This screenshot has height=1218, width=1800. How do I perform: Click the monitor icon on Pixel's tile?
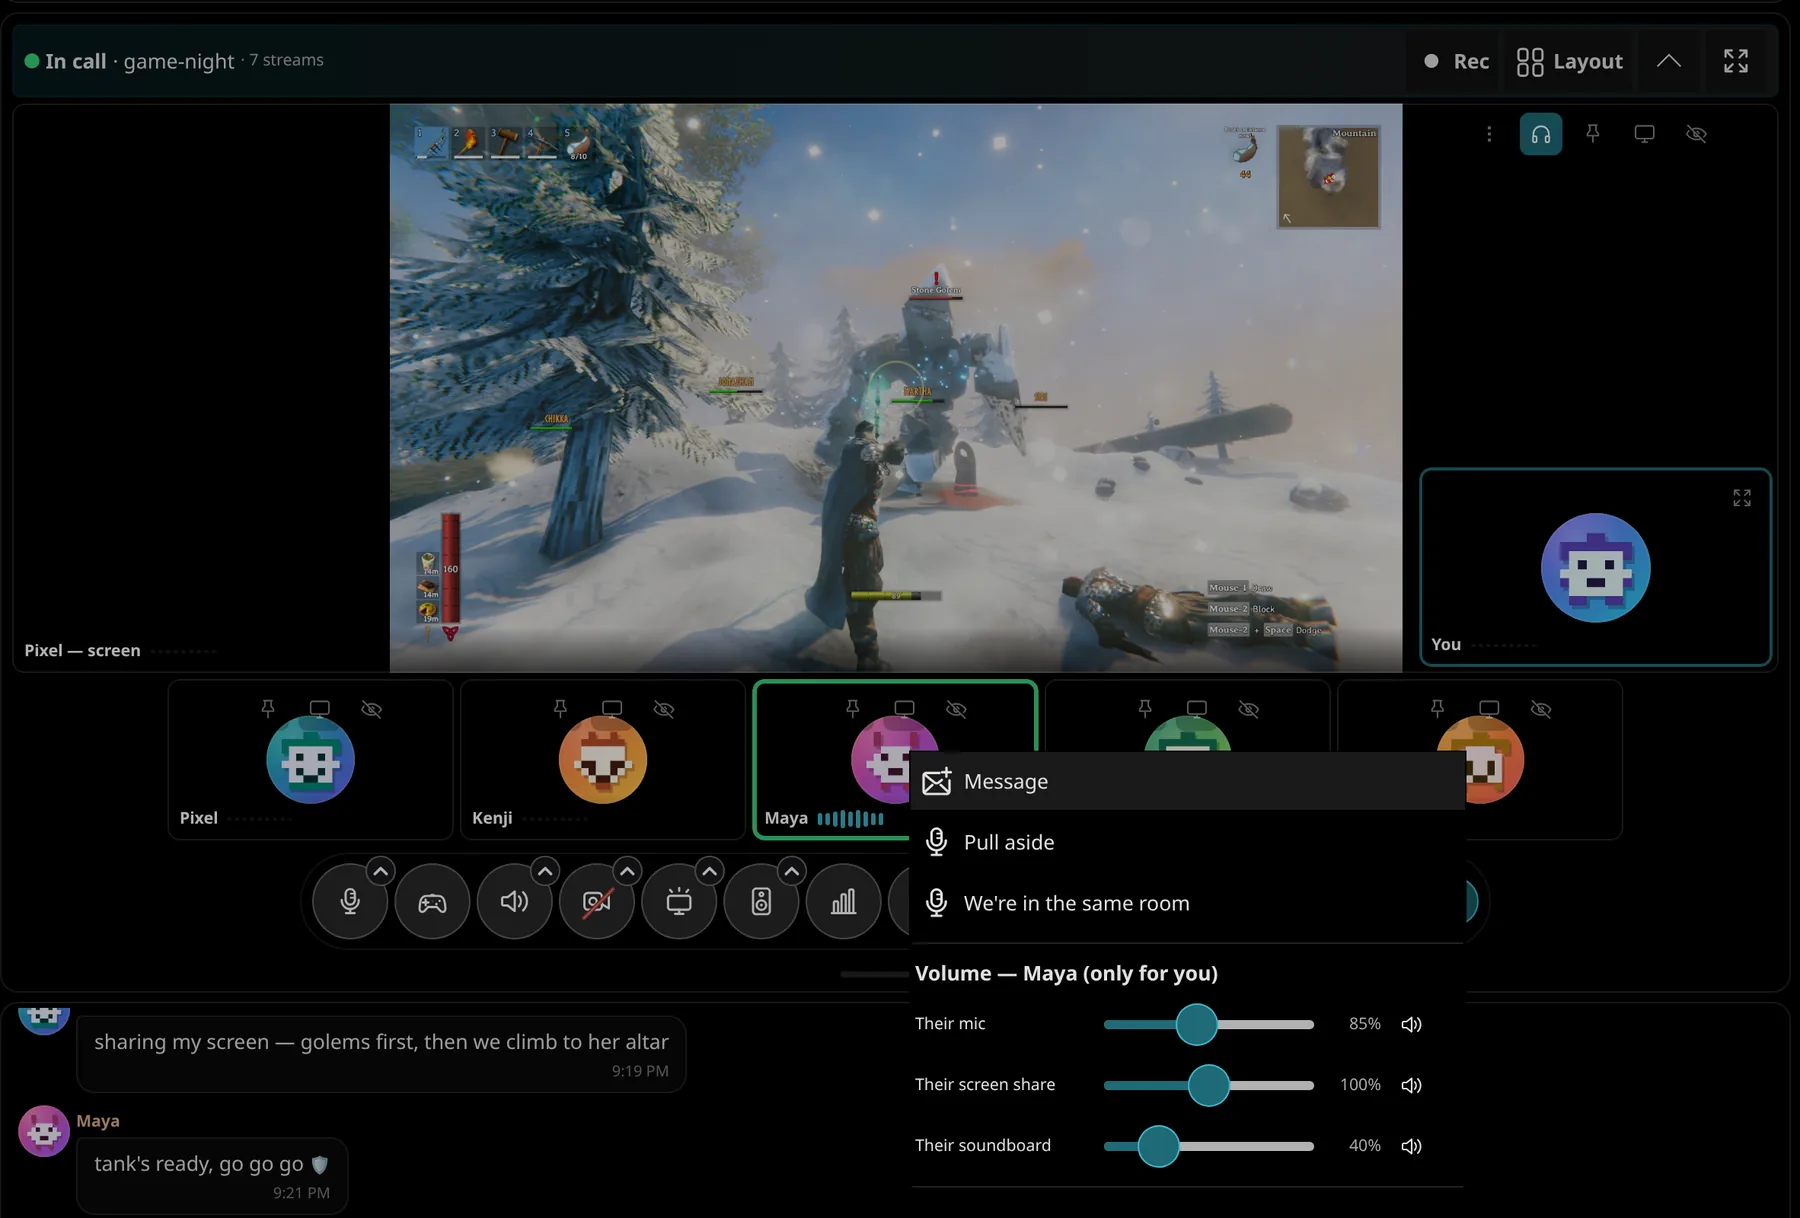[320, 708]
